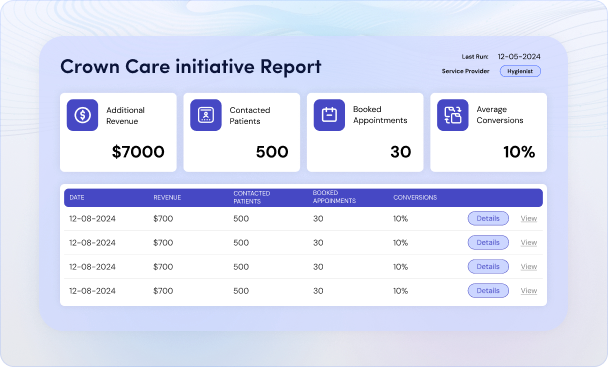Viewport: 608px width, 367px height.
Task: Select the Hygienist service provider pill
Action: coord(520,71)
